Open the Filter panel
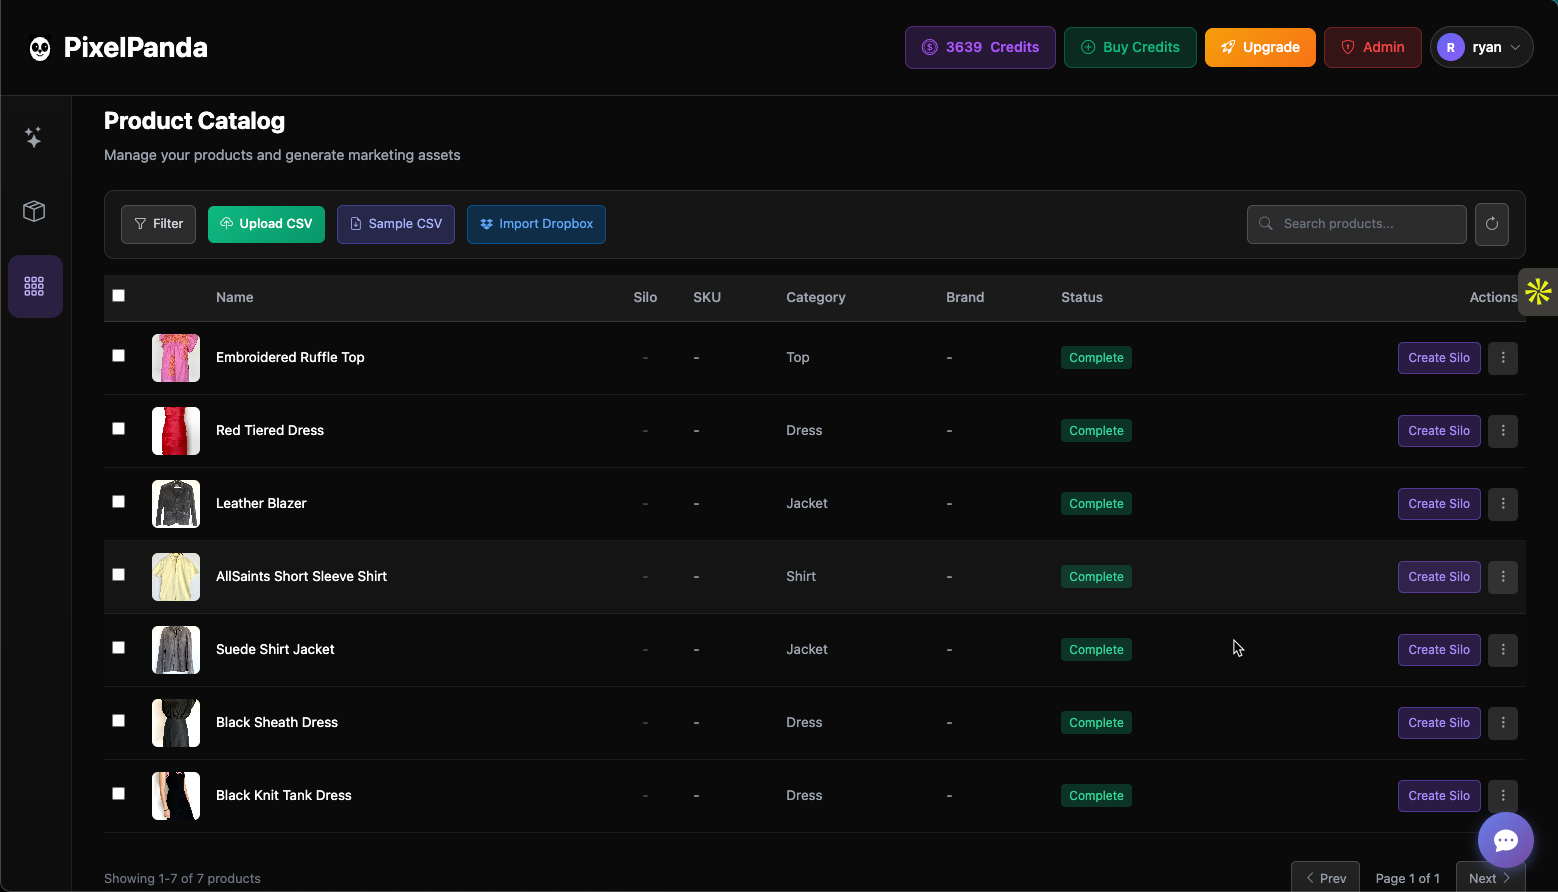Image resolution: width=1558 pixels, height=892 pixels. (x=158, y=224)
